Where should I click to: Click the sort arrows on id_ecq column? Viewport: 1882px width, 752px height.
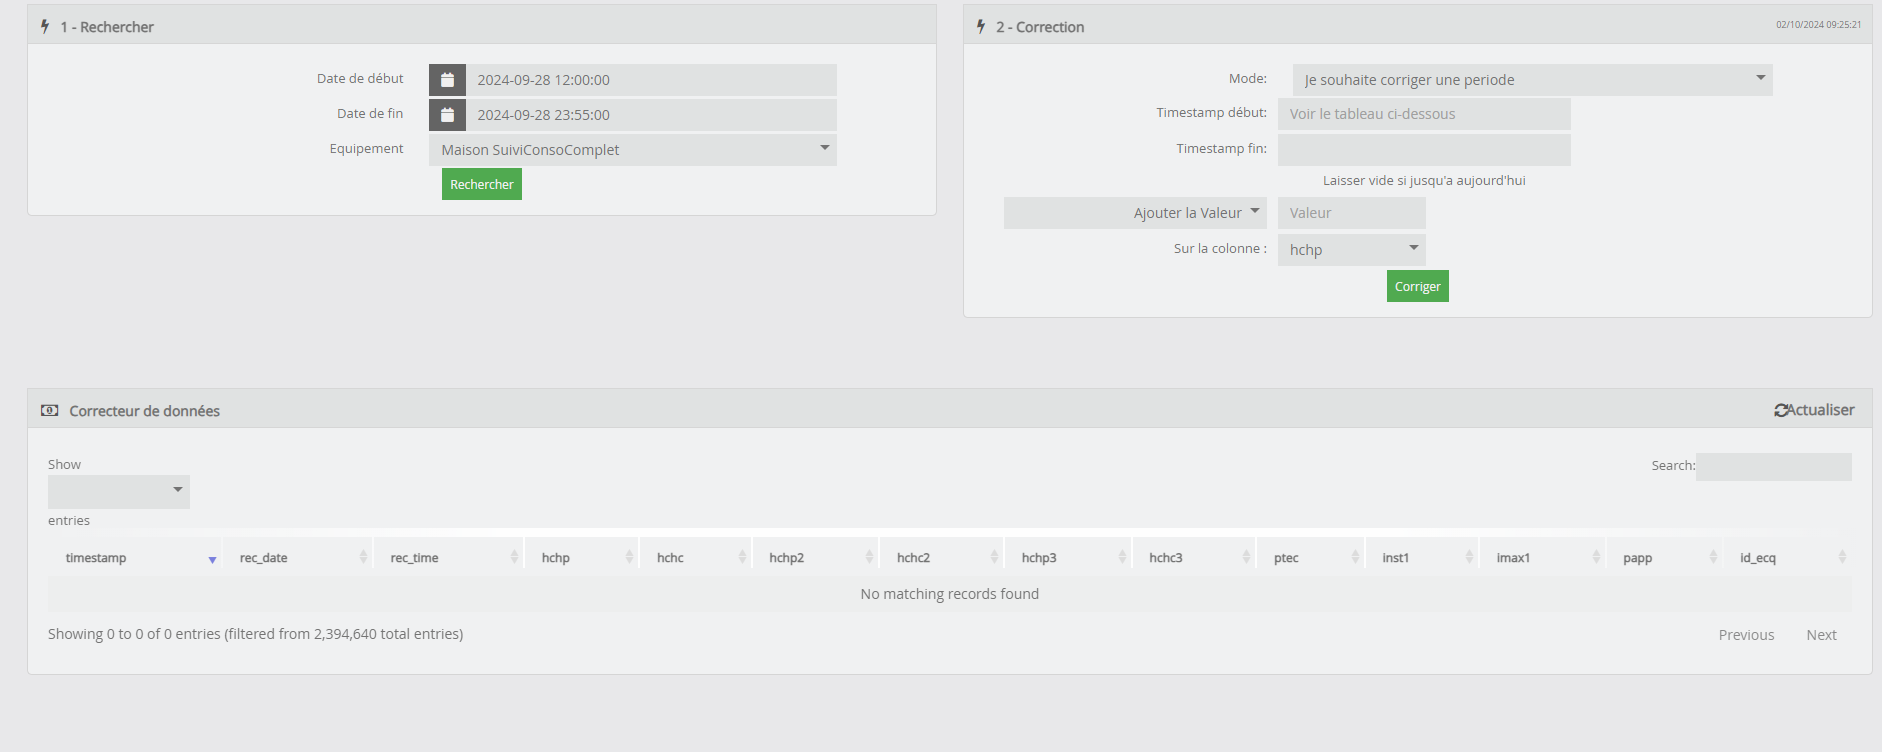[1842, 557]
